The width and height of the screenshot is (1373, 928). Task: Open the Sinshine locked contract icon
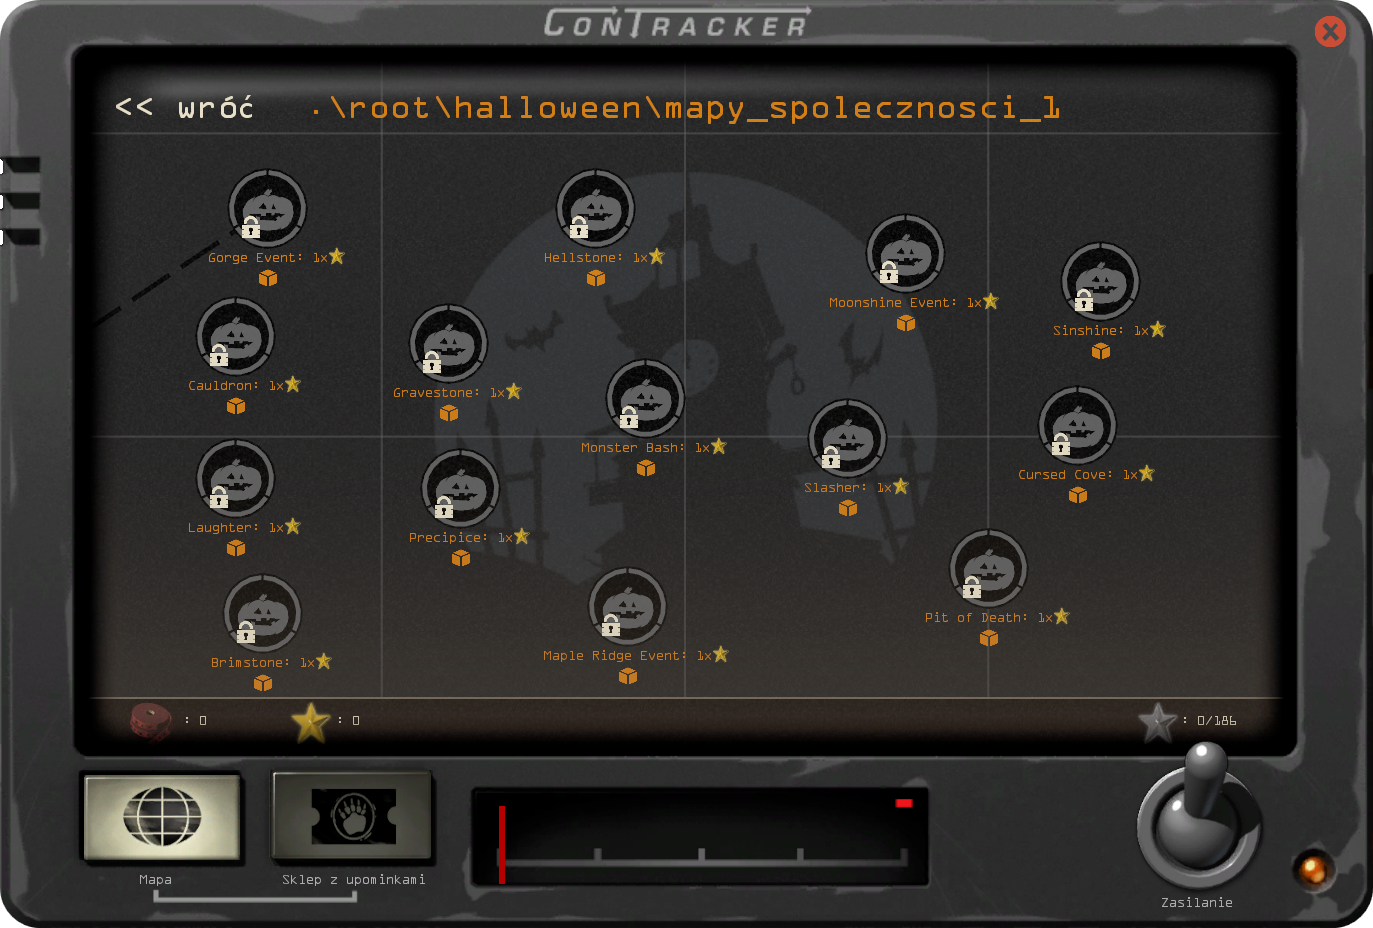1100,282
